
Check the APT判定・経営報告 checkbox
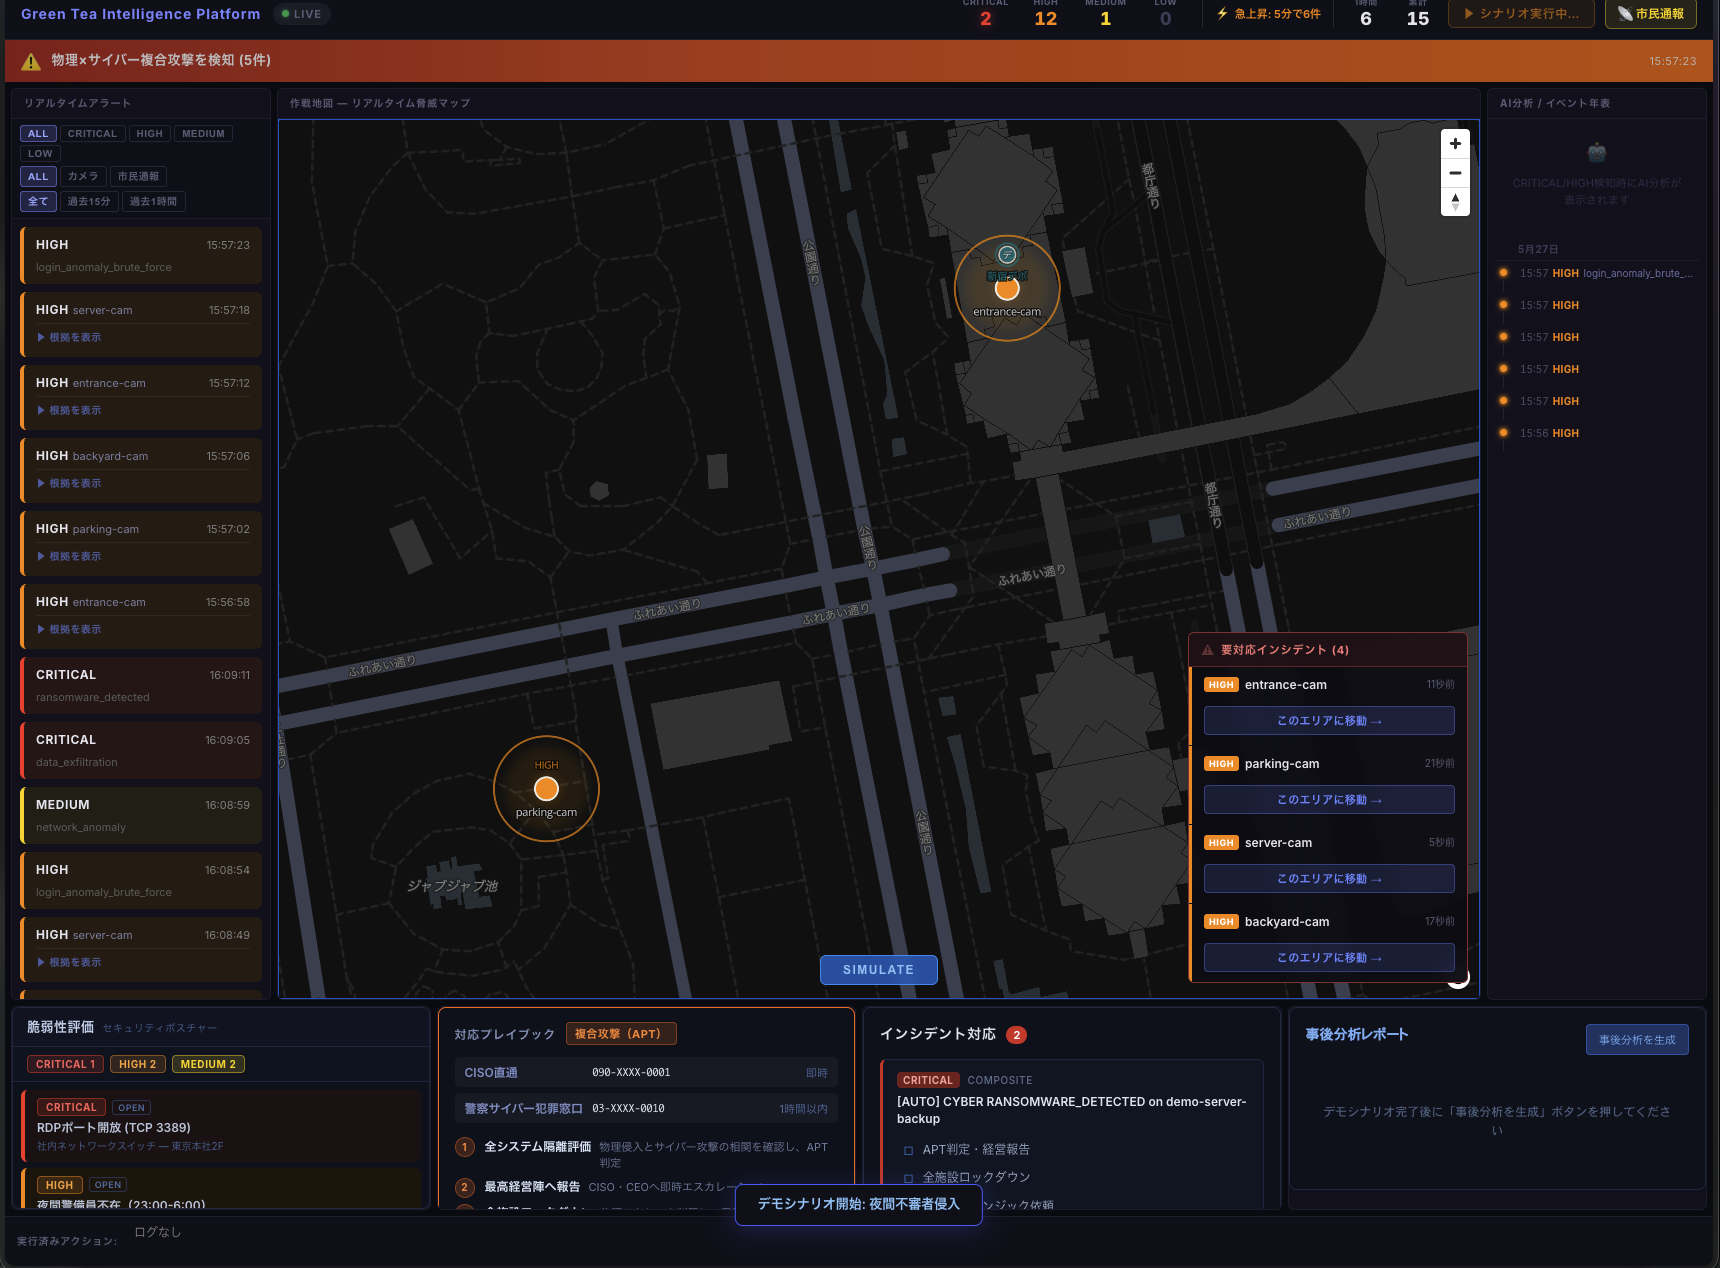[908, 1151]
